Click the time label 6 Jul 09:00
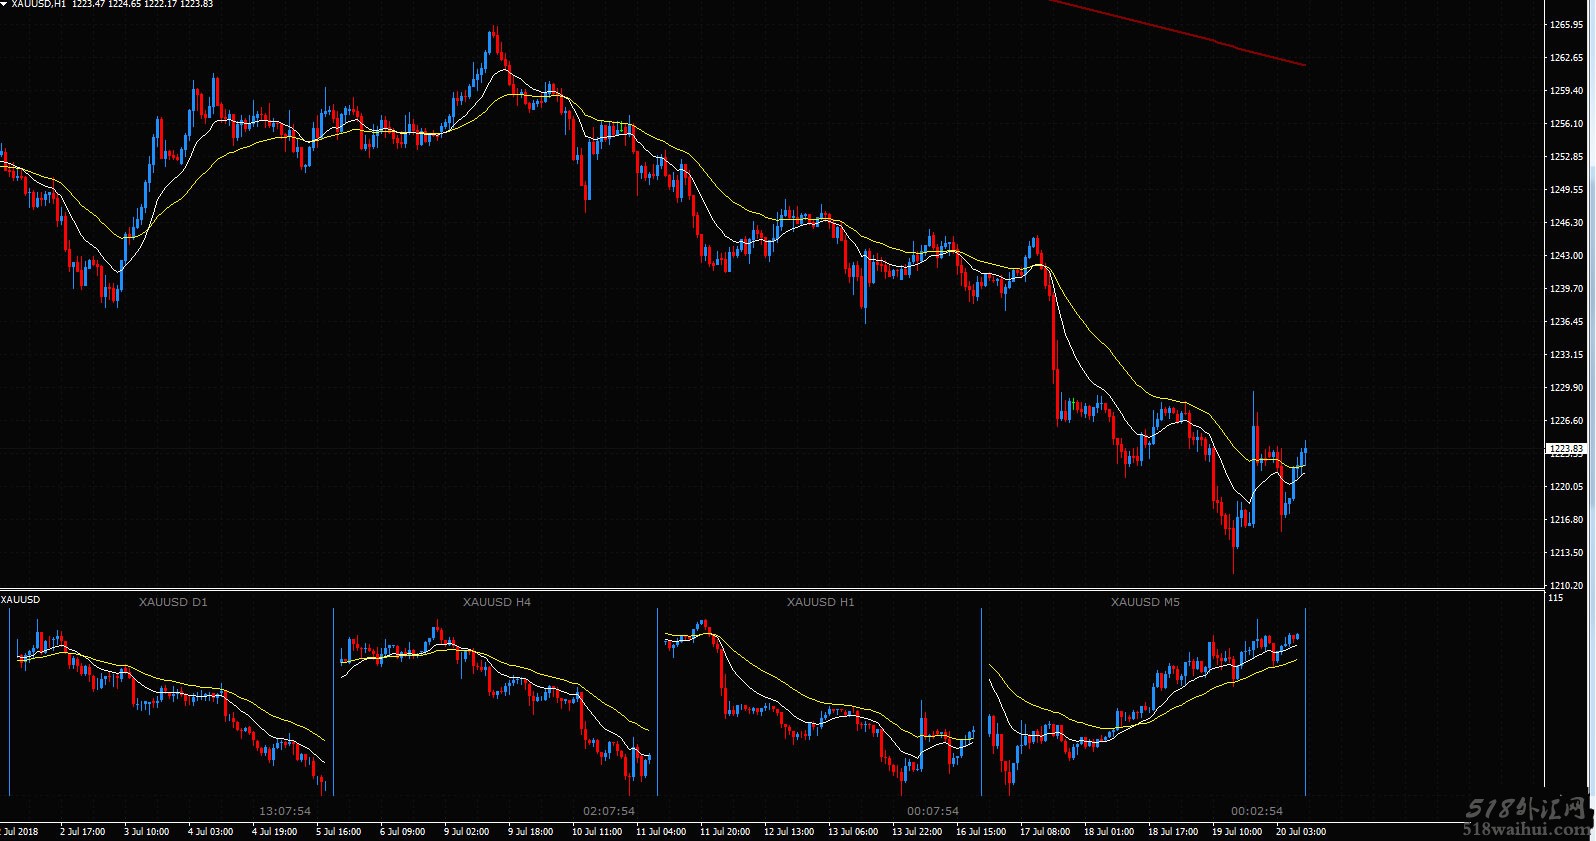 [402, 832]
